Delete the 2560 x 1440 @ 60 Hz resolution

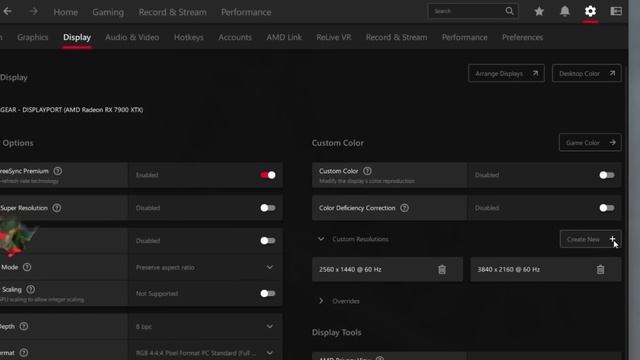pos(442,269)
